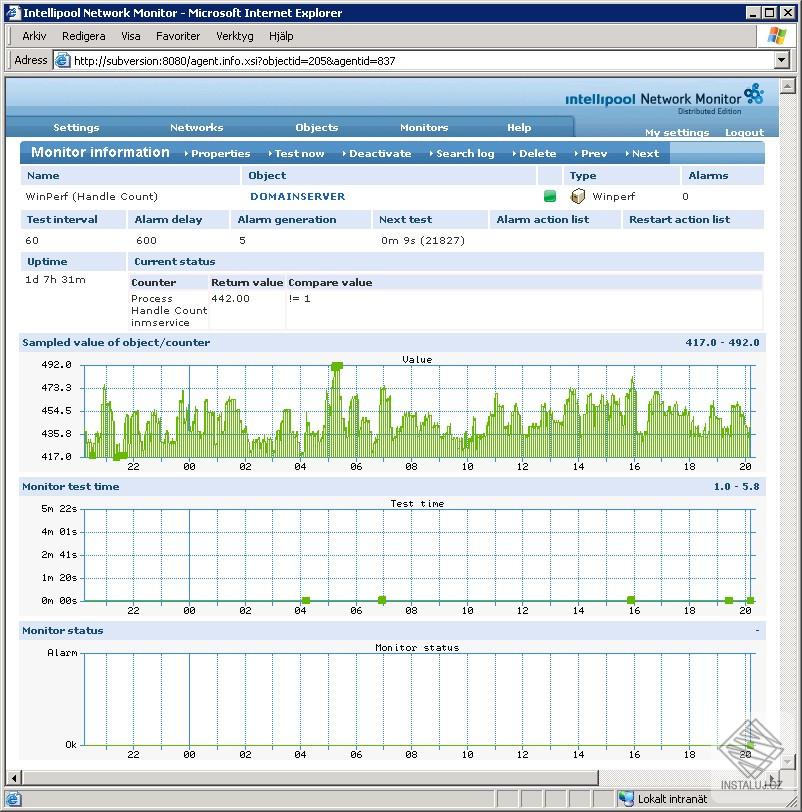Open the Verktyg menu
The width and height of the screenshot is (802, 812).
(235, 36)
